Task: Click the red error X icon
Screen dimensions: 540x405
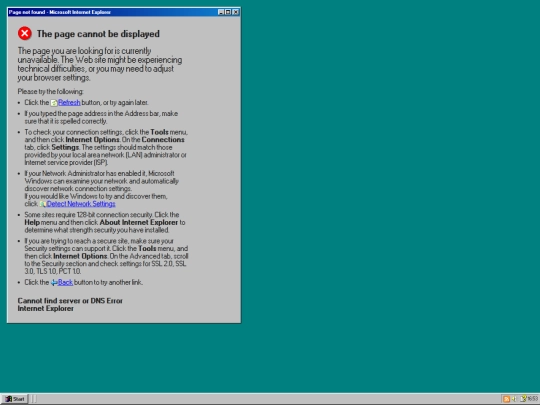Action: tap(25, 33)
